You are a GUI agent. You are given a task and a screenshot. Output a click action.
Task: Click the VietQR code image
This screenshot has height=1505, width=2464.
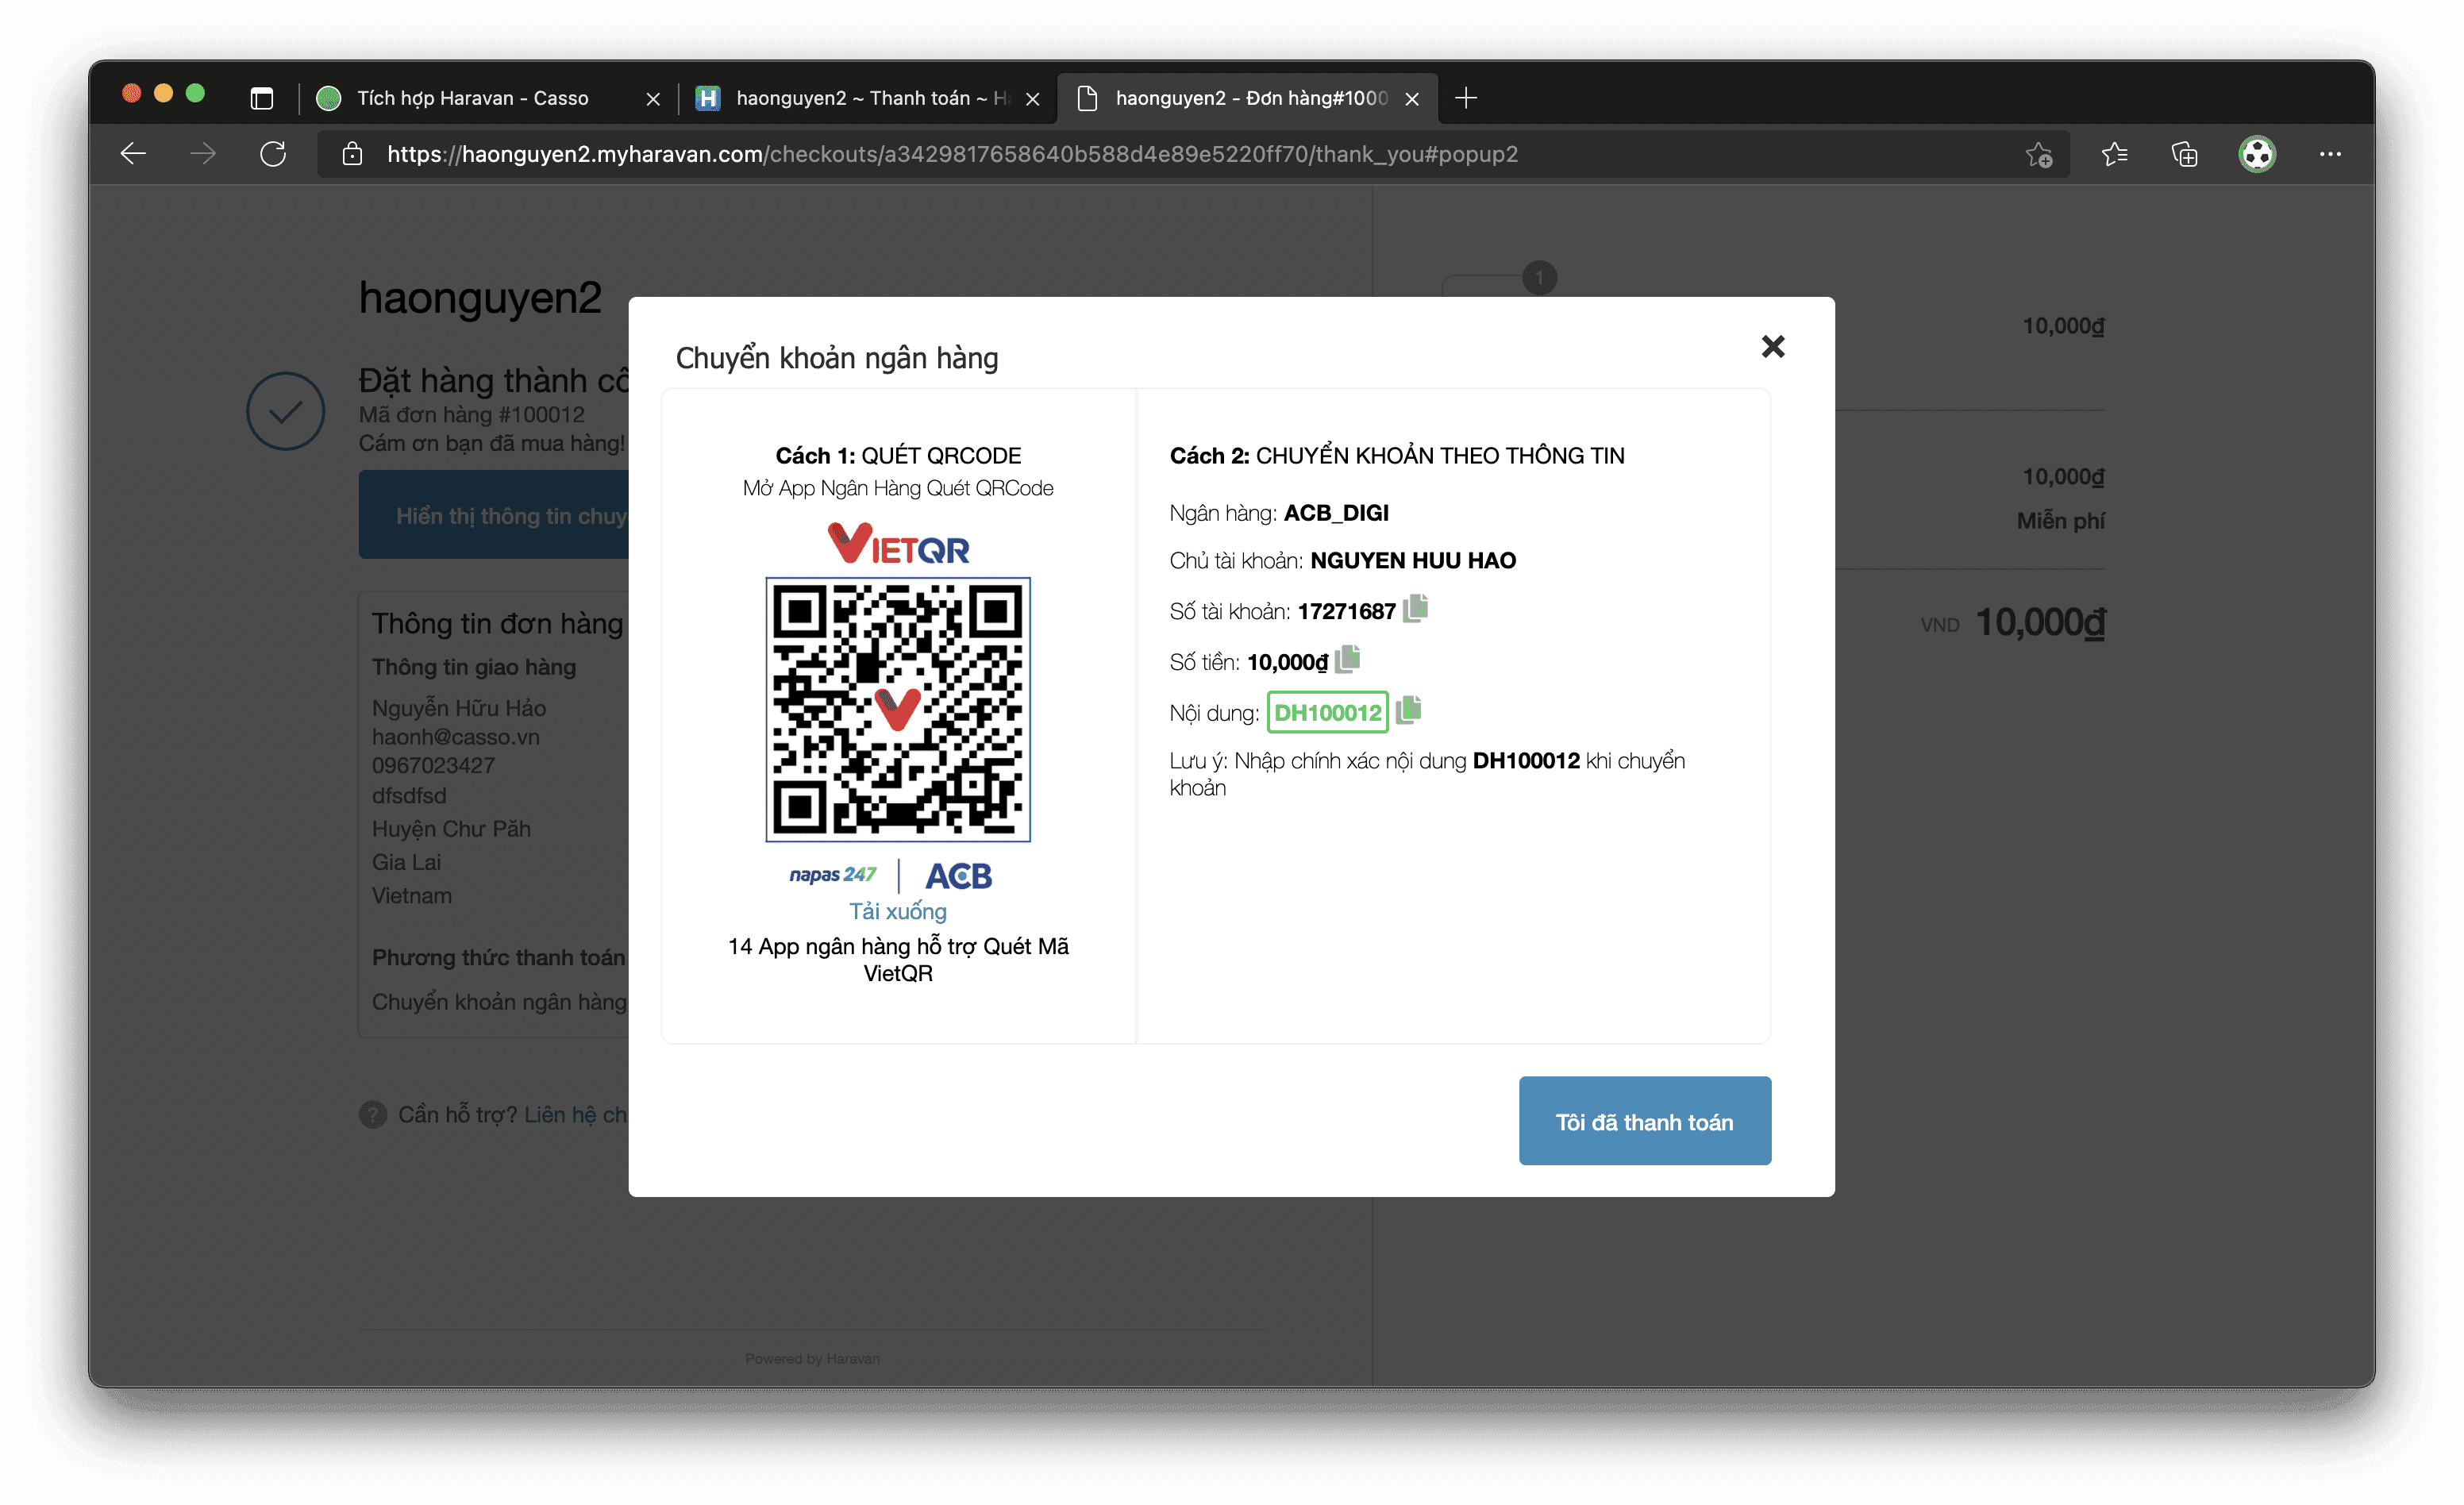(898, 709)
